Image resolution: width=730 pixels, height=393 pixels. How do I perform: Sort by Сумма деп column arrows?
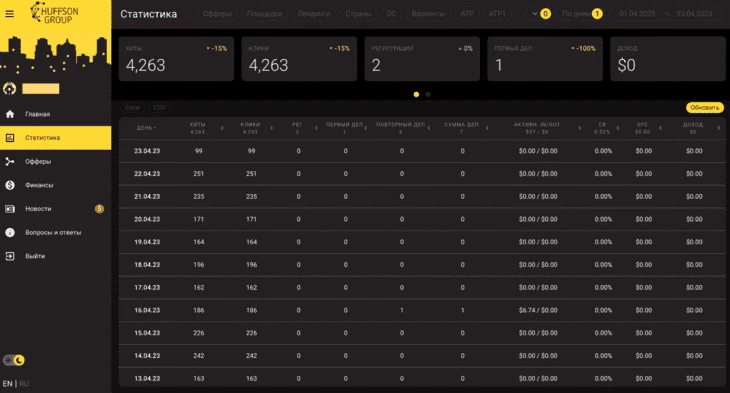point(487,128)
